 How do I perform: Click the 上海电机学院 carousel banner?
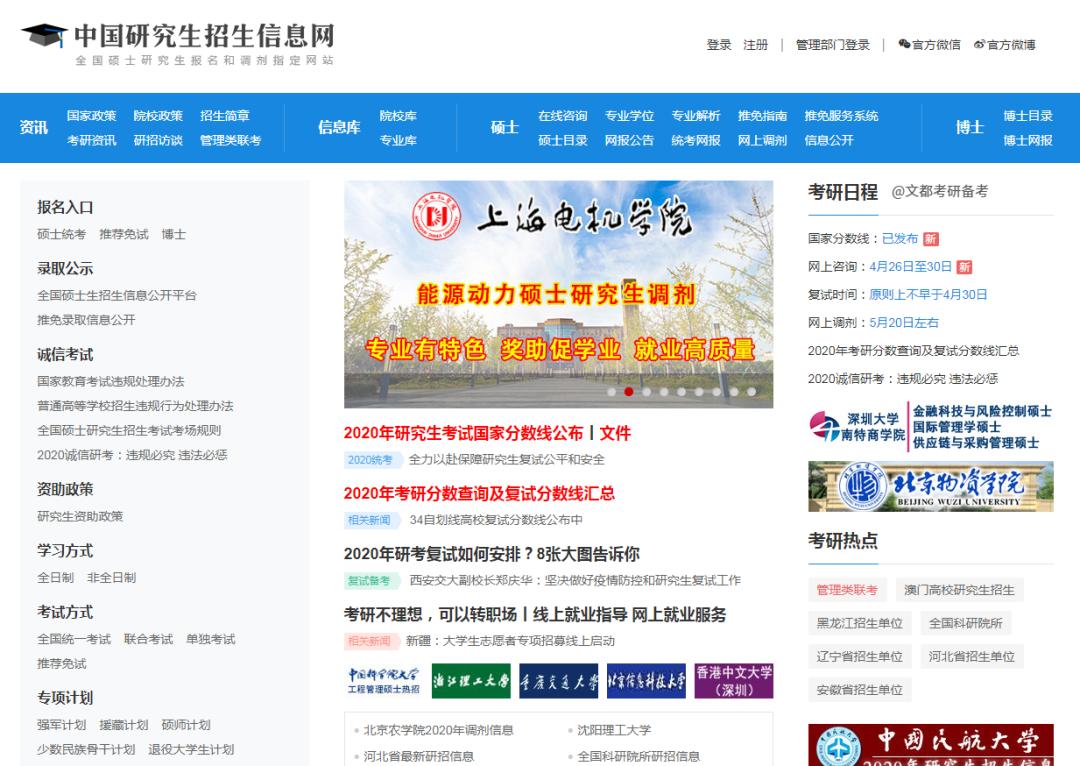[x=555, y=290]
